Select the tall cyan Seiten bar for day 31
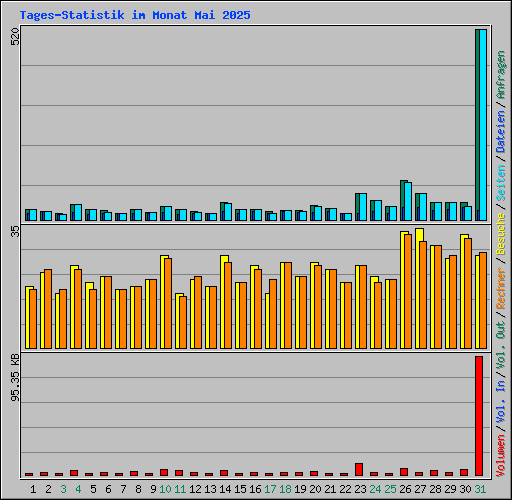The height and width of the screenshot is (500, 512). click(x=483, y=125)
